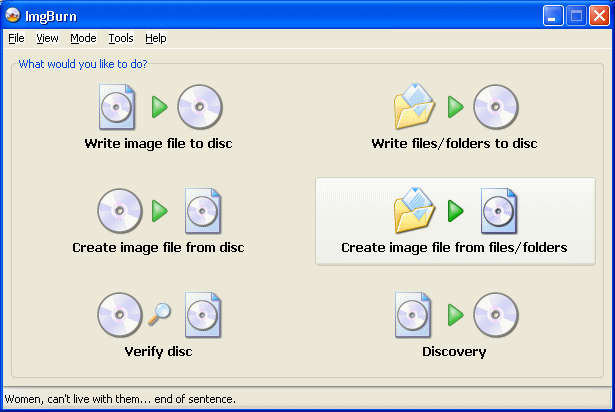Screen dimensions: 615x412
Task: Click green arrow in 'Create image file from files/folders'
Action: pos(456,211)
